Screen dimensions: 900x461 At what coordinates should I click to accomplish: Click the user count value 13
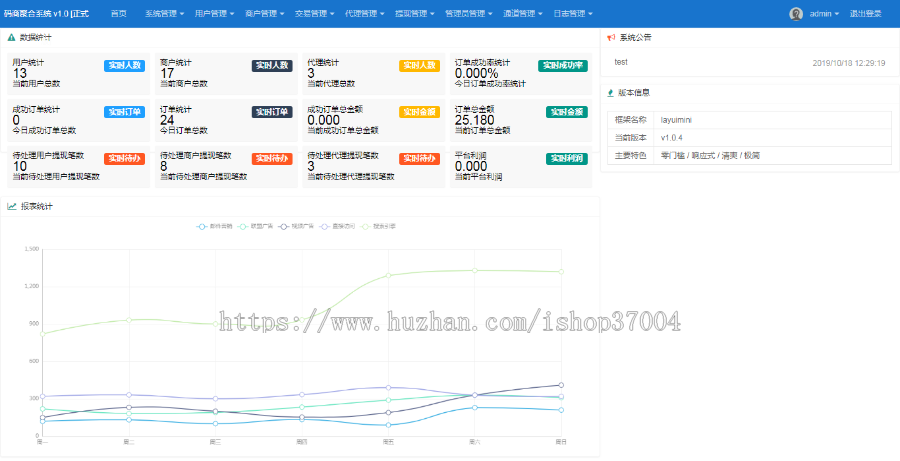pos(20,73)
